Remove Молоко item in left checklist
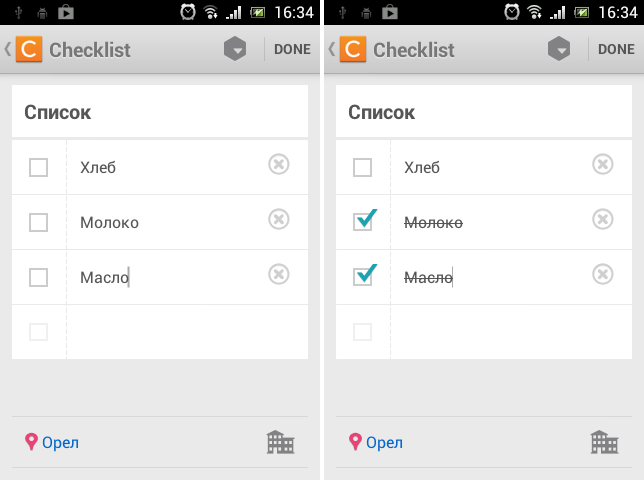The width and height of the screenshot is (644, 480). click(x=279, y=219)
